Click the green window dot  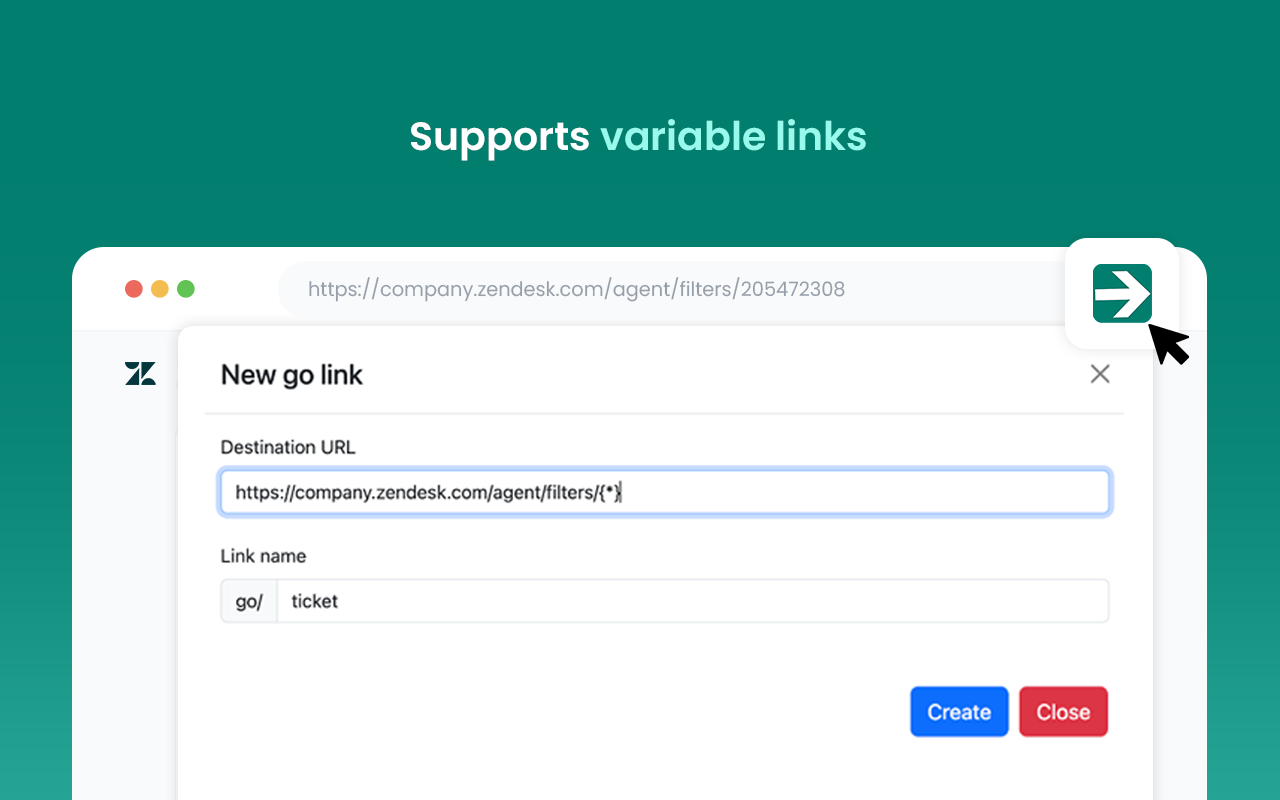point(185,289)
